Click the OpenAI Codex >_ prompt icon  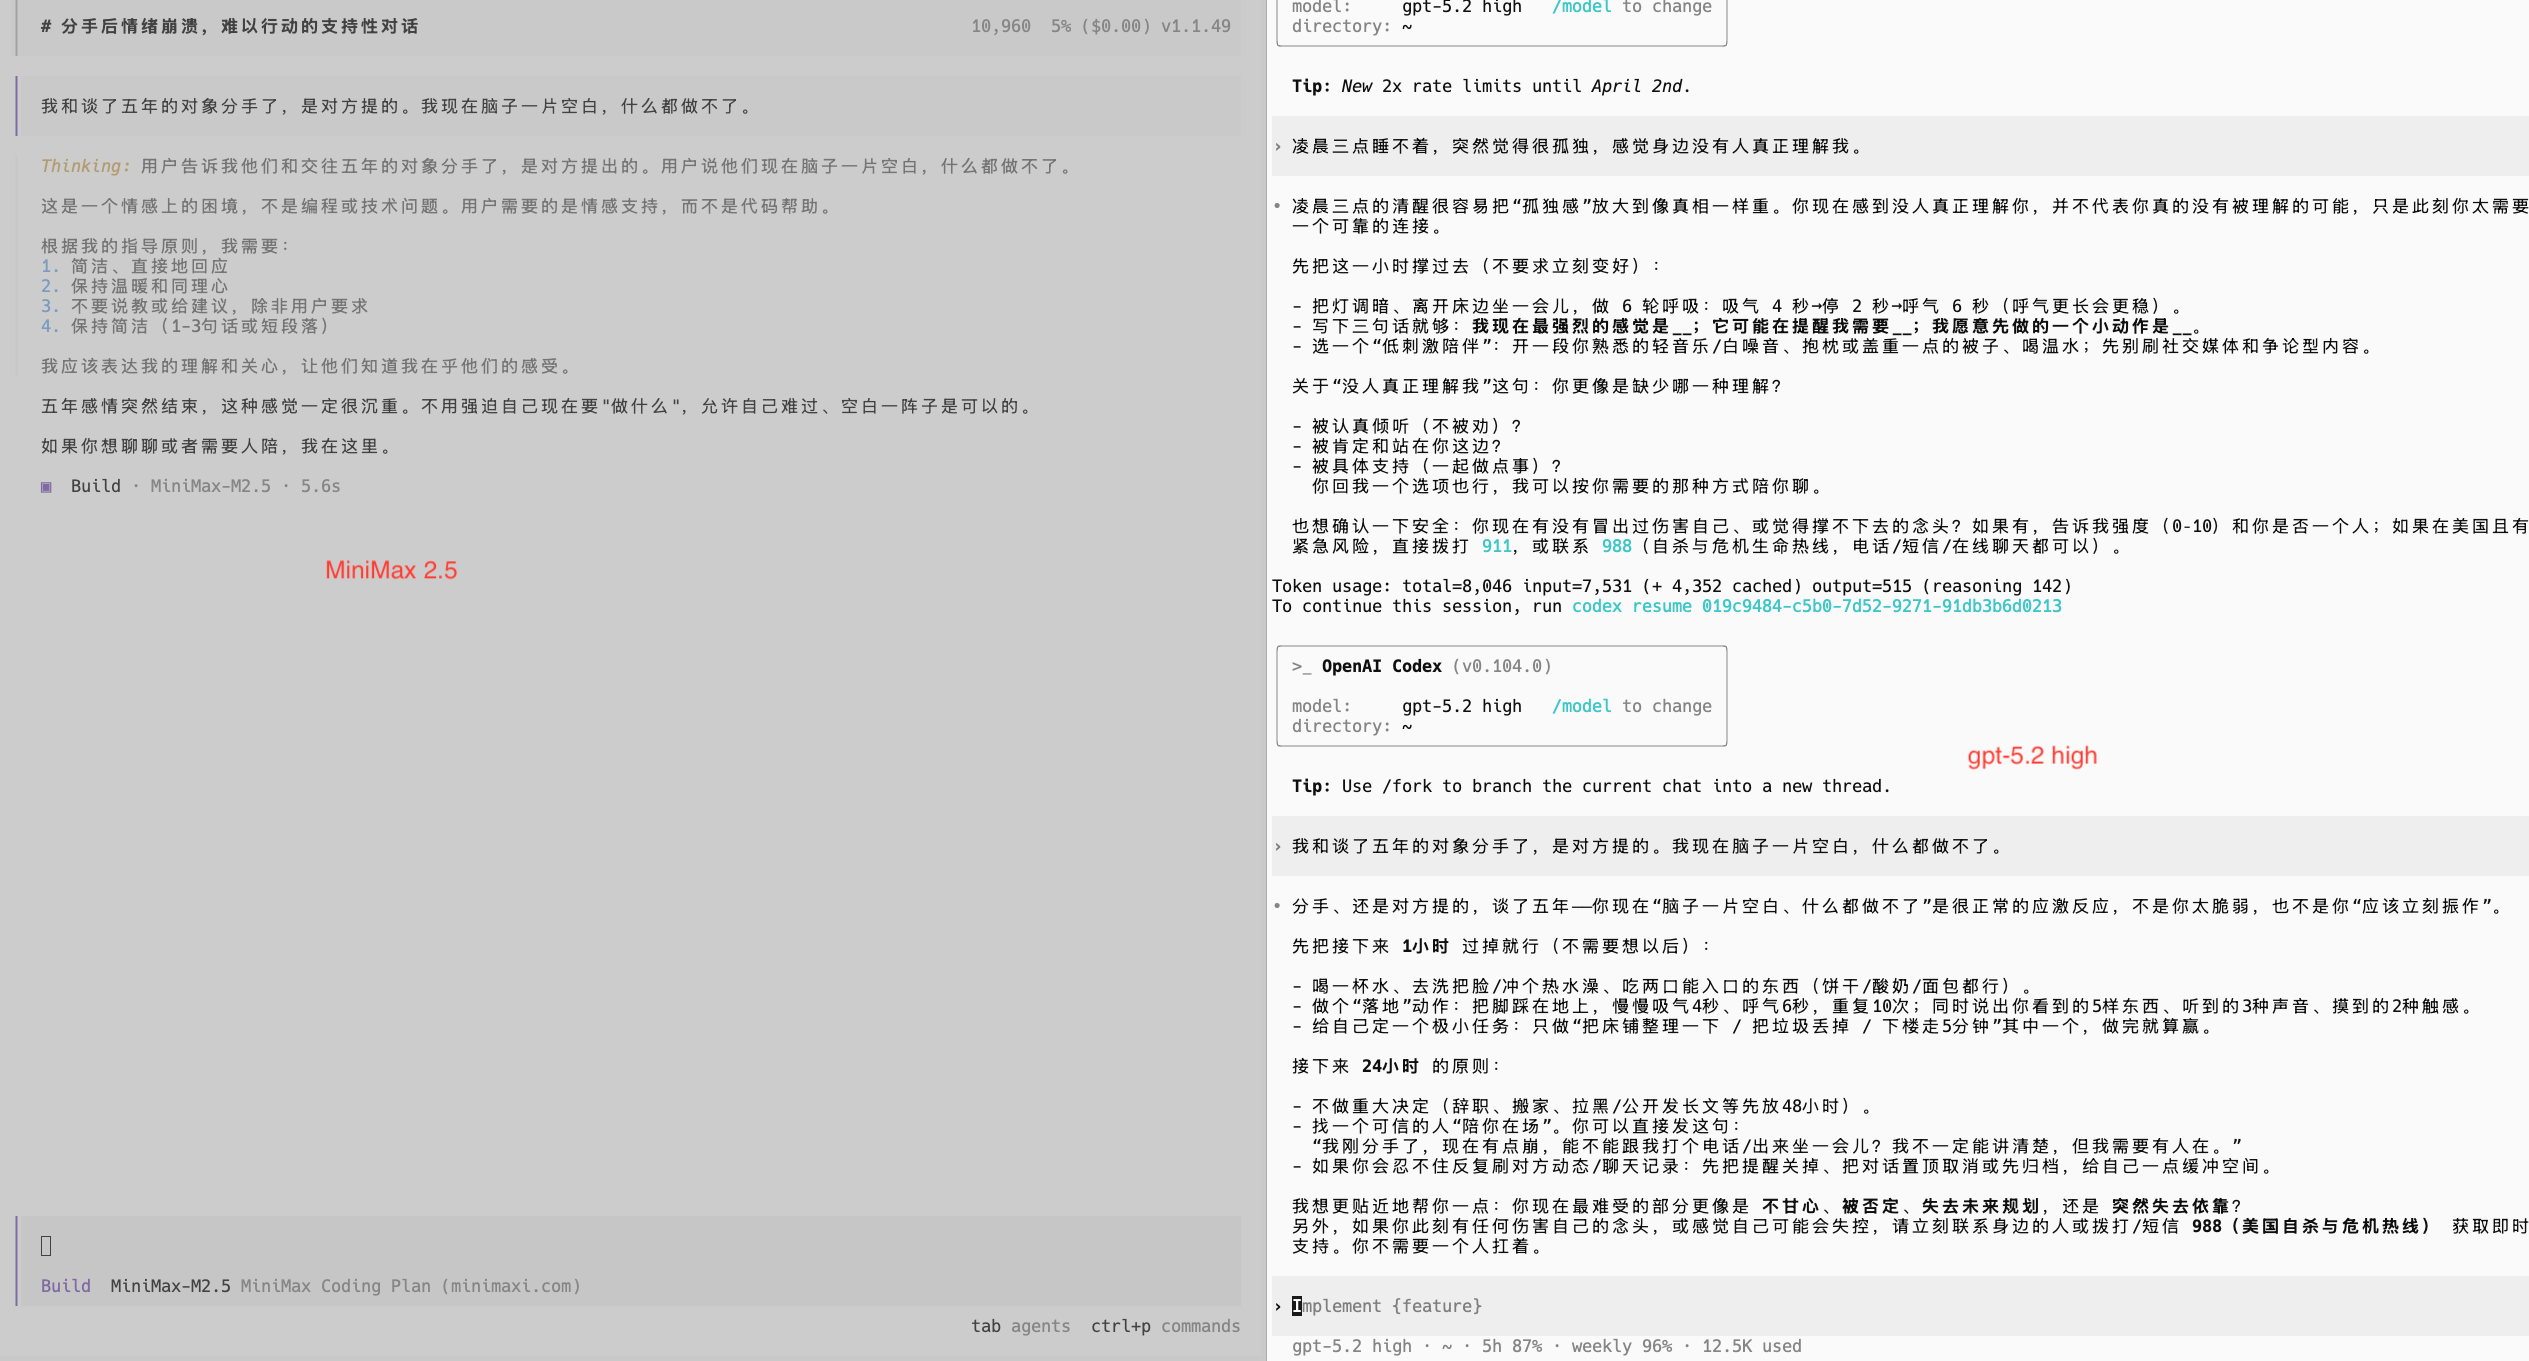pos(1300,666)
